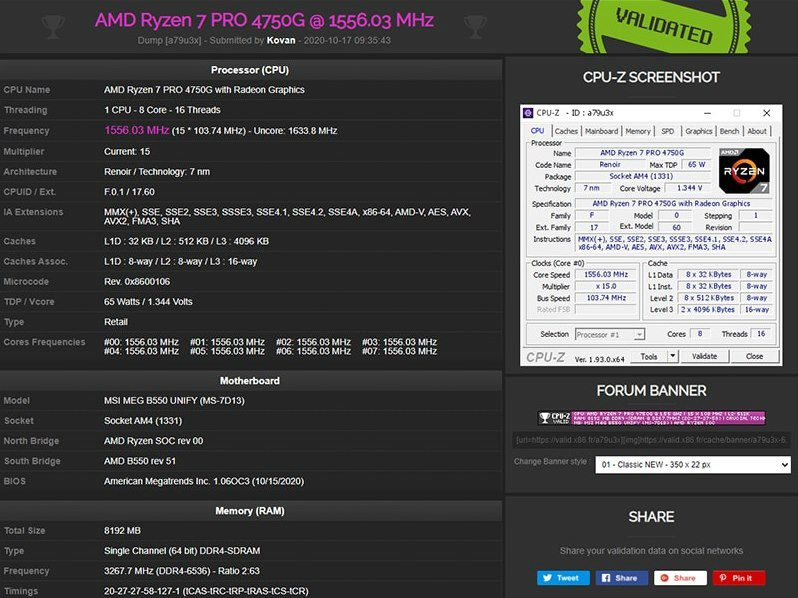This screenshot has height=598, width=798.
Task: Click the blue Facebook Share button
Action: coord(622,578)
